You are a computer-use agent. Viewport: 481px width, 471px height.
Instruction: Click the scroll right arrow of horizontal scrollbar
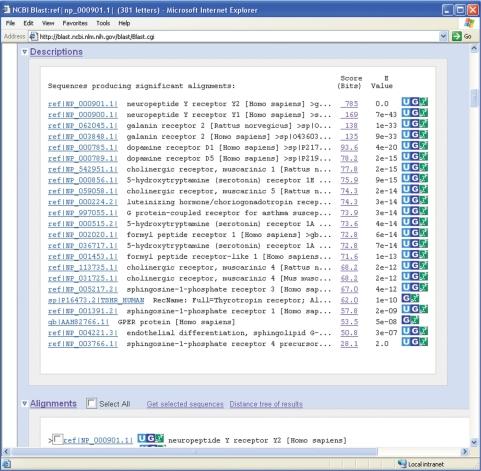click(465, 452)
